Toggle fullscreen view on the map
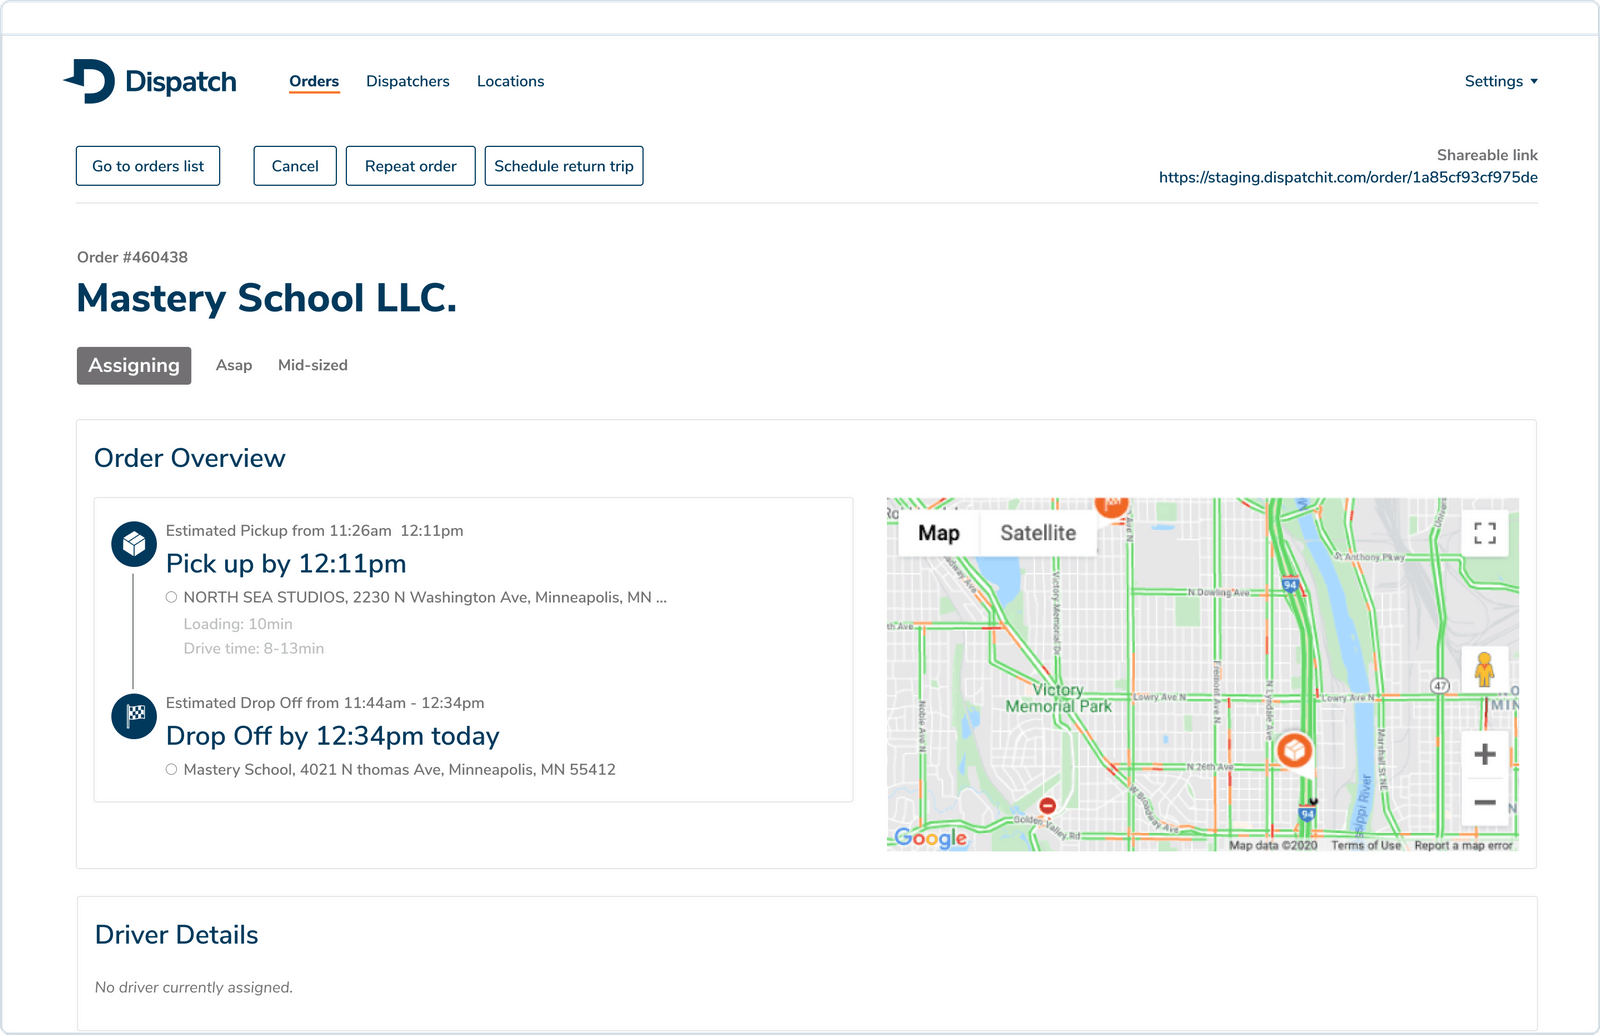1600x1035 pixels. (x=1485, y=533)
